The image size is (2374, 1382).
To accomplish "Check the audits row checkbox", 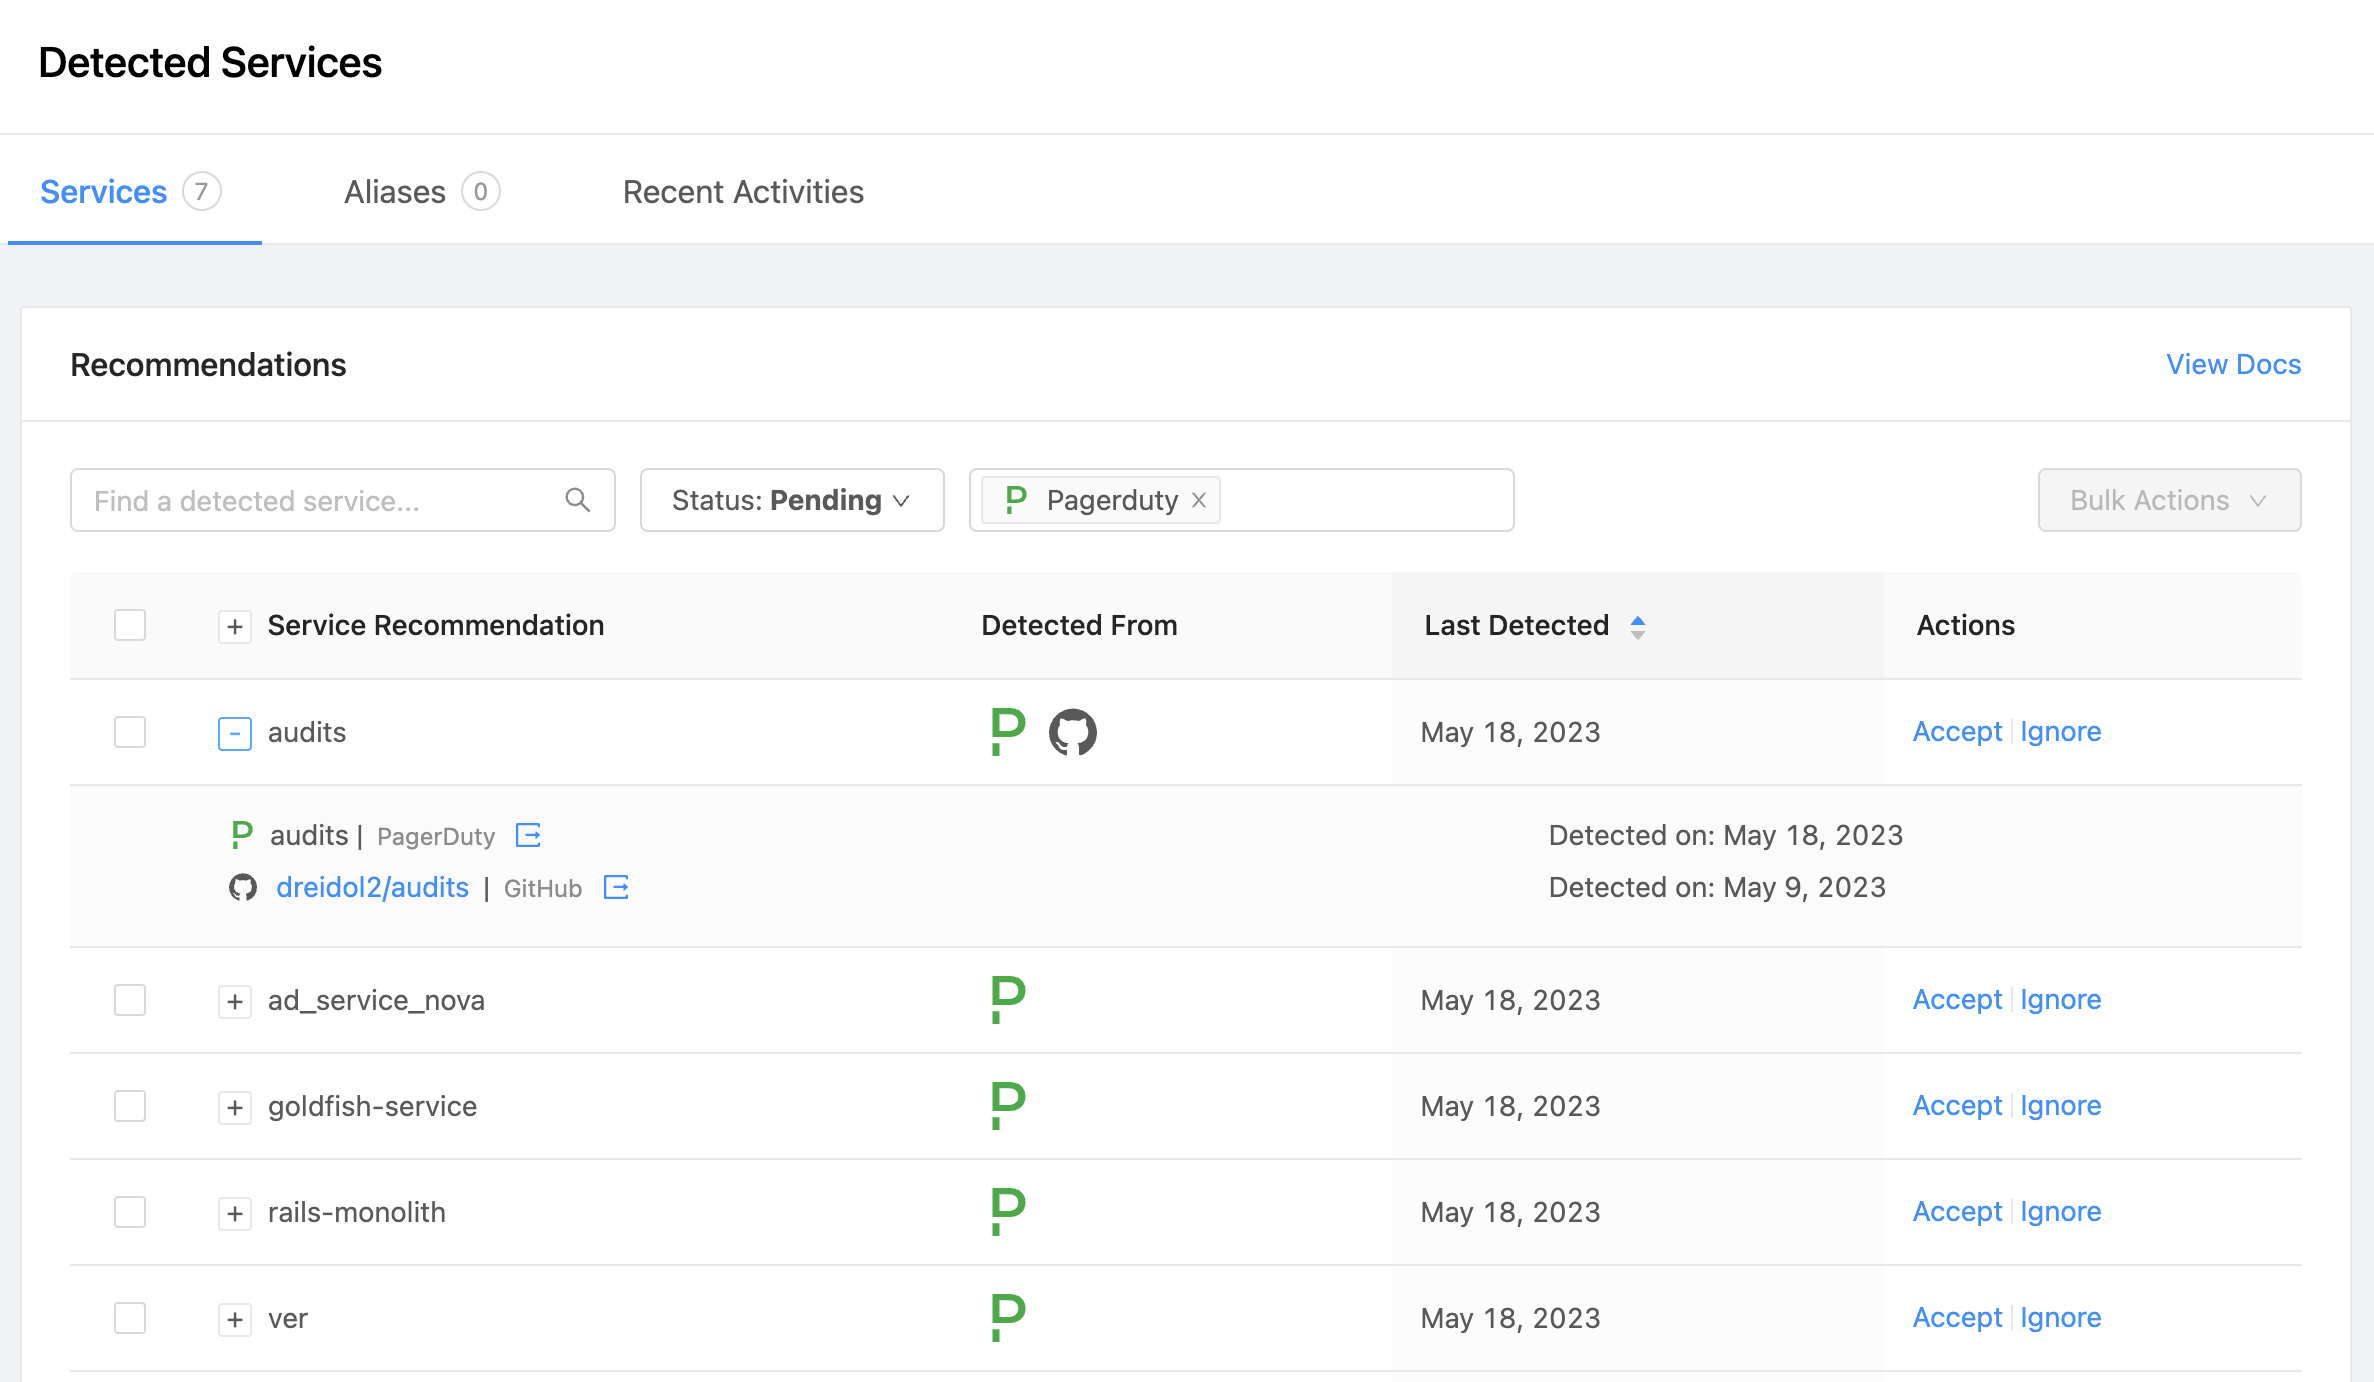I will [130, 732].
